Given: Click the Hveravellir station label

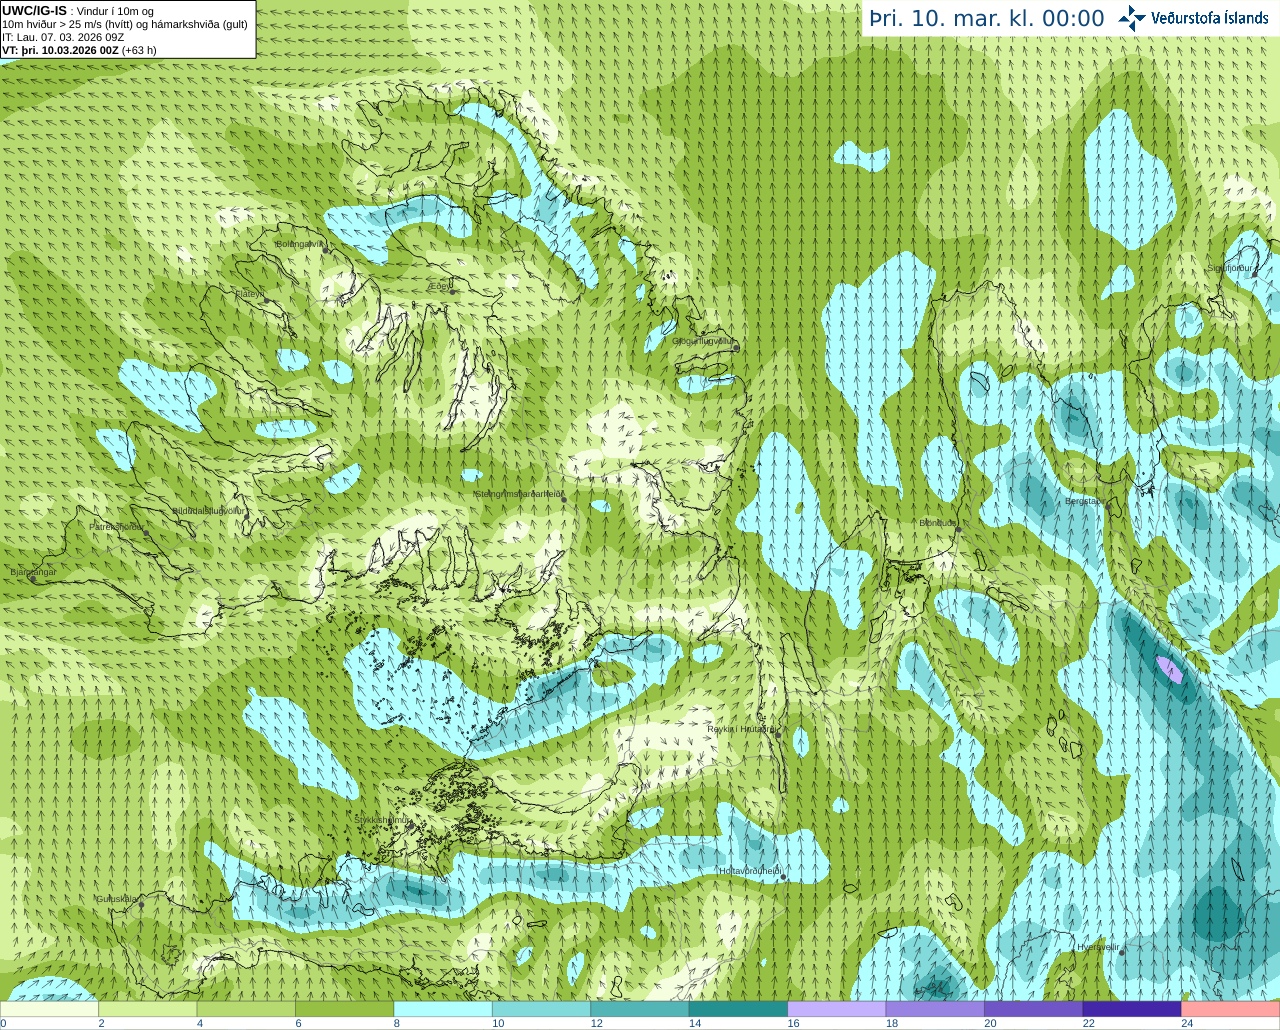Looking at the screenshot, I should tap(1098, 946).
